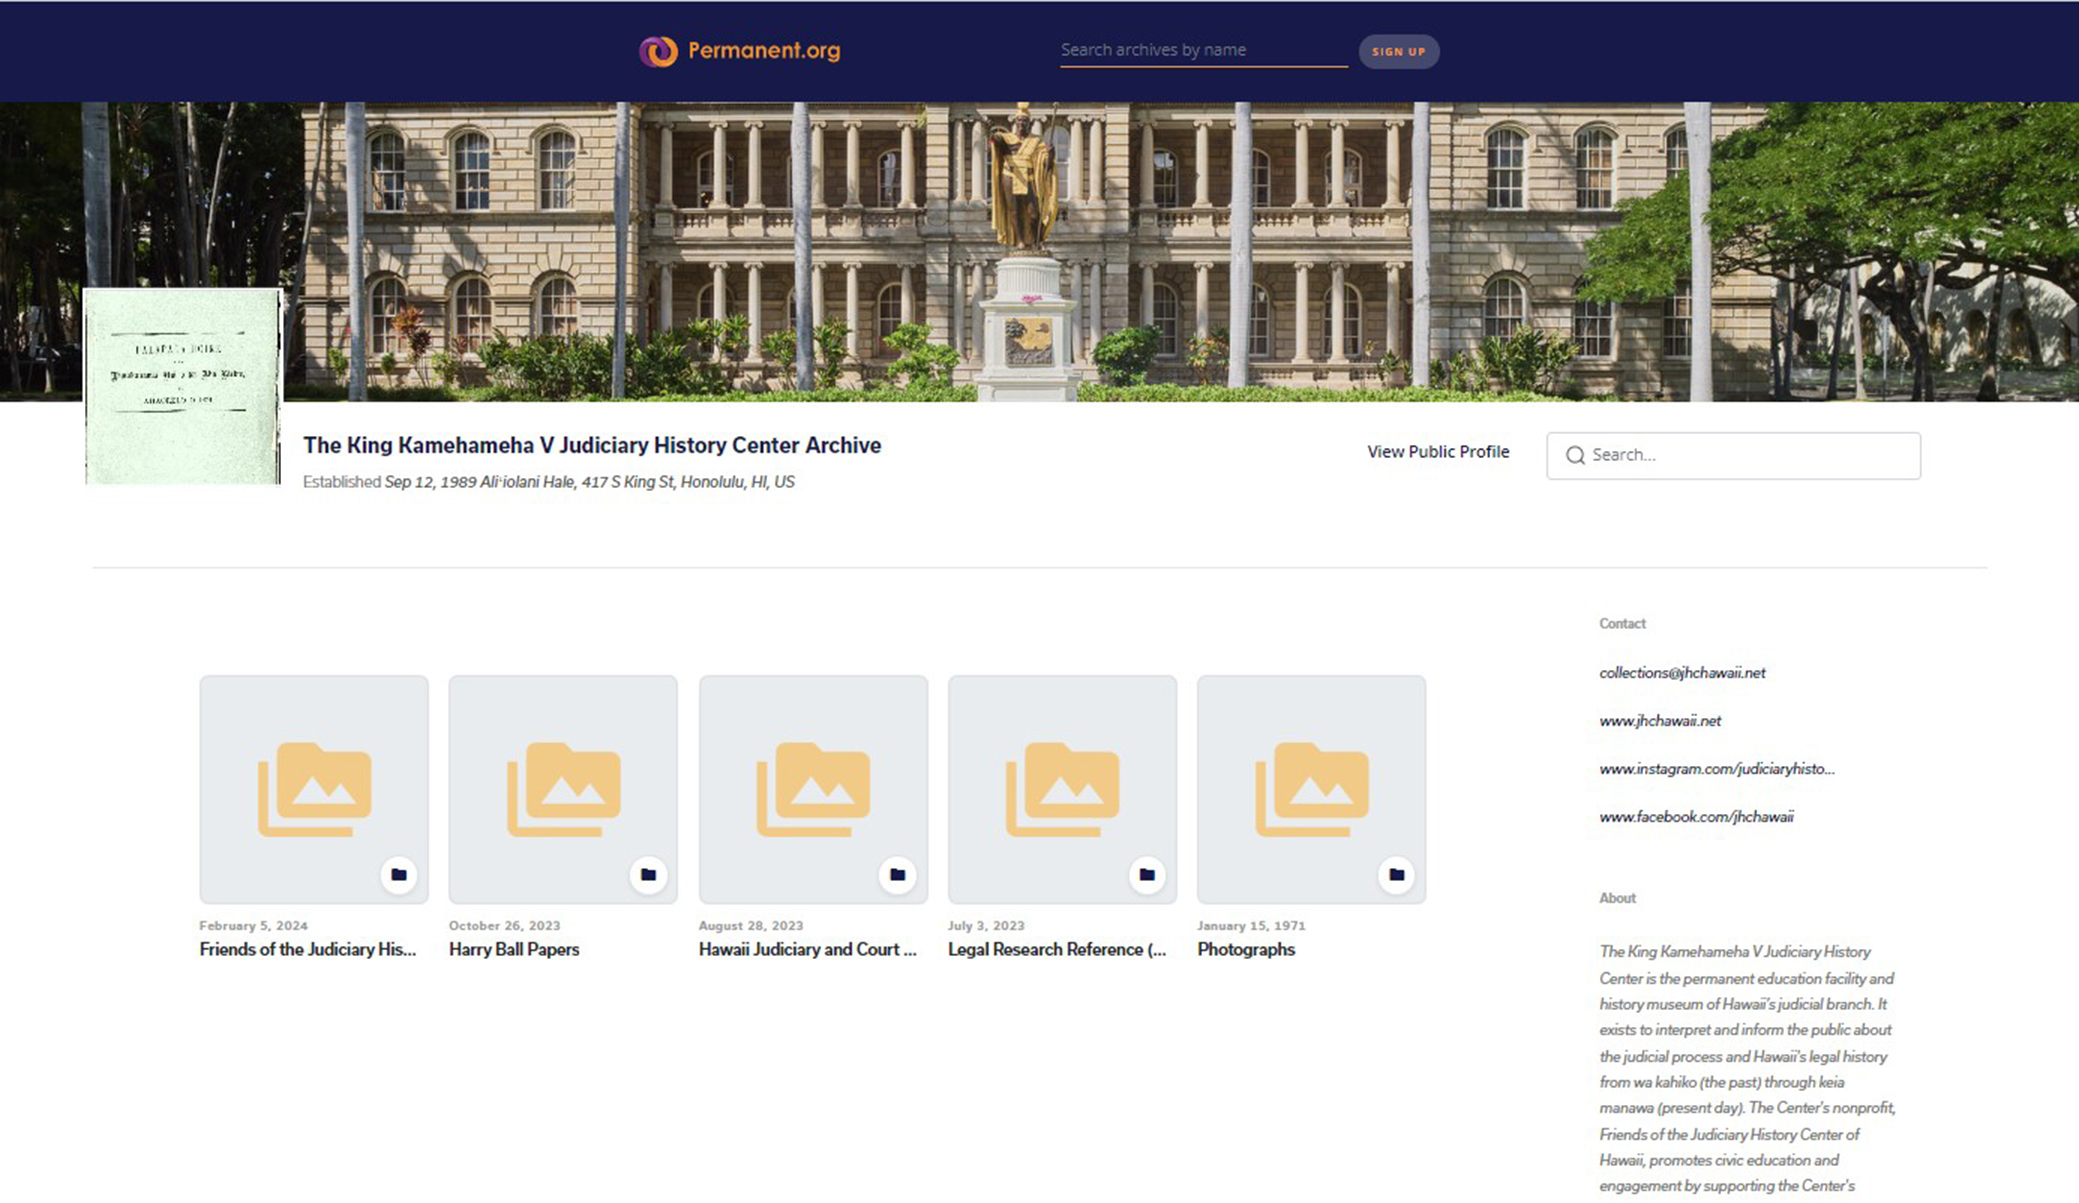Click folder badge icon on Hawaii Judiciary and Court card
This screenshot has height=1203, width=2079.
pos(897,874)
